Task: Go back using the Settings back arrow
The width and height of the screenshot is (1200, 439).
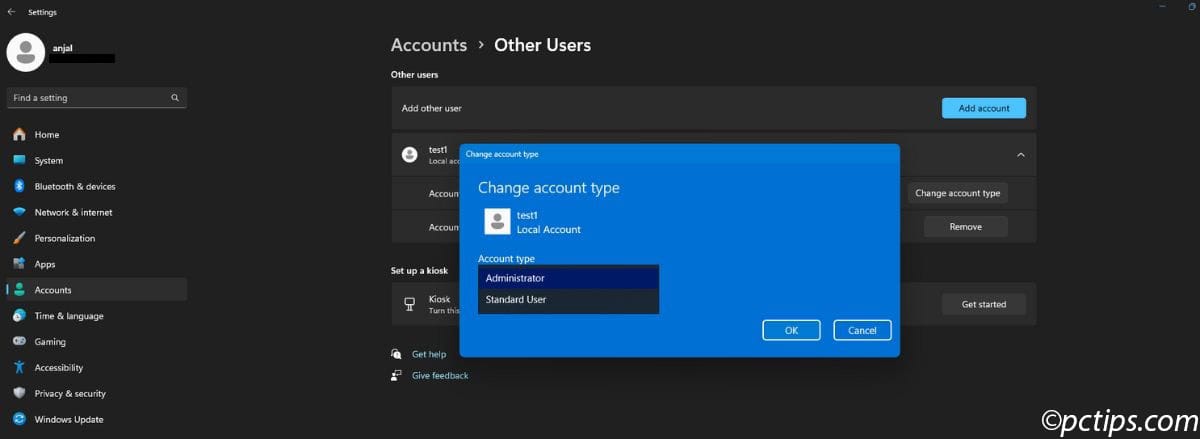Action: pyautogui.click(x=11, y=12)
